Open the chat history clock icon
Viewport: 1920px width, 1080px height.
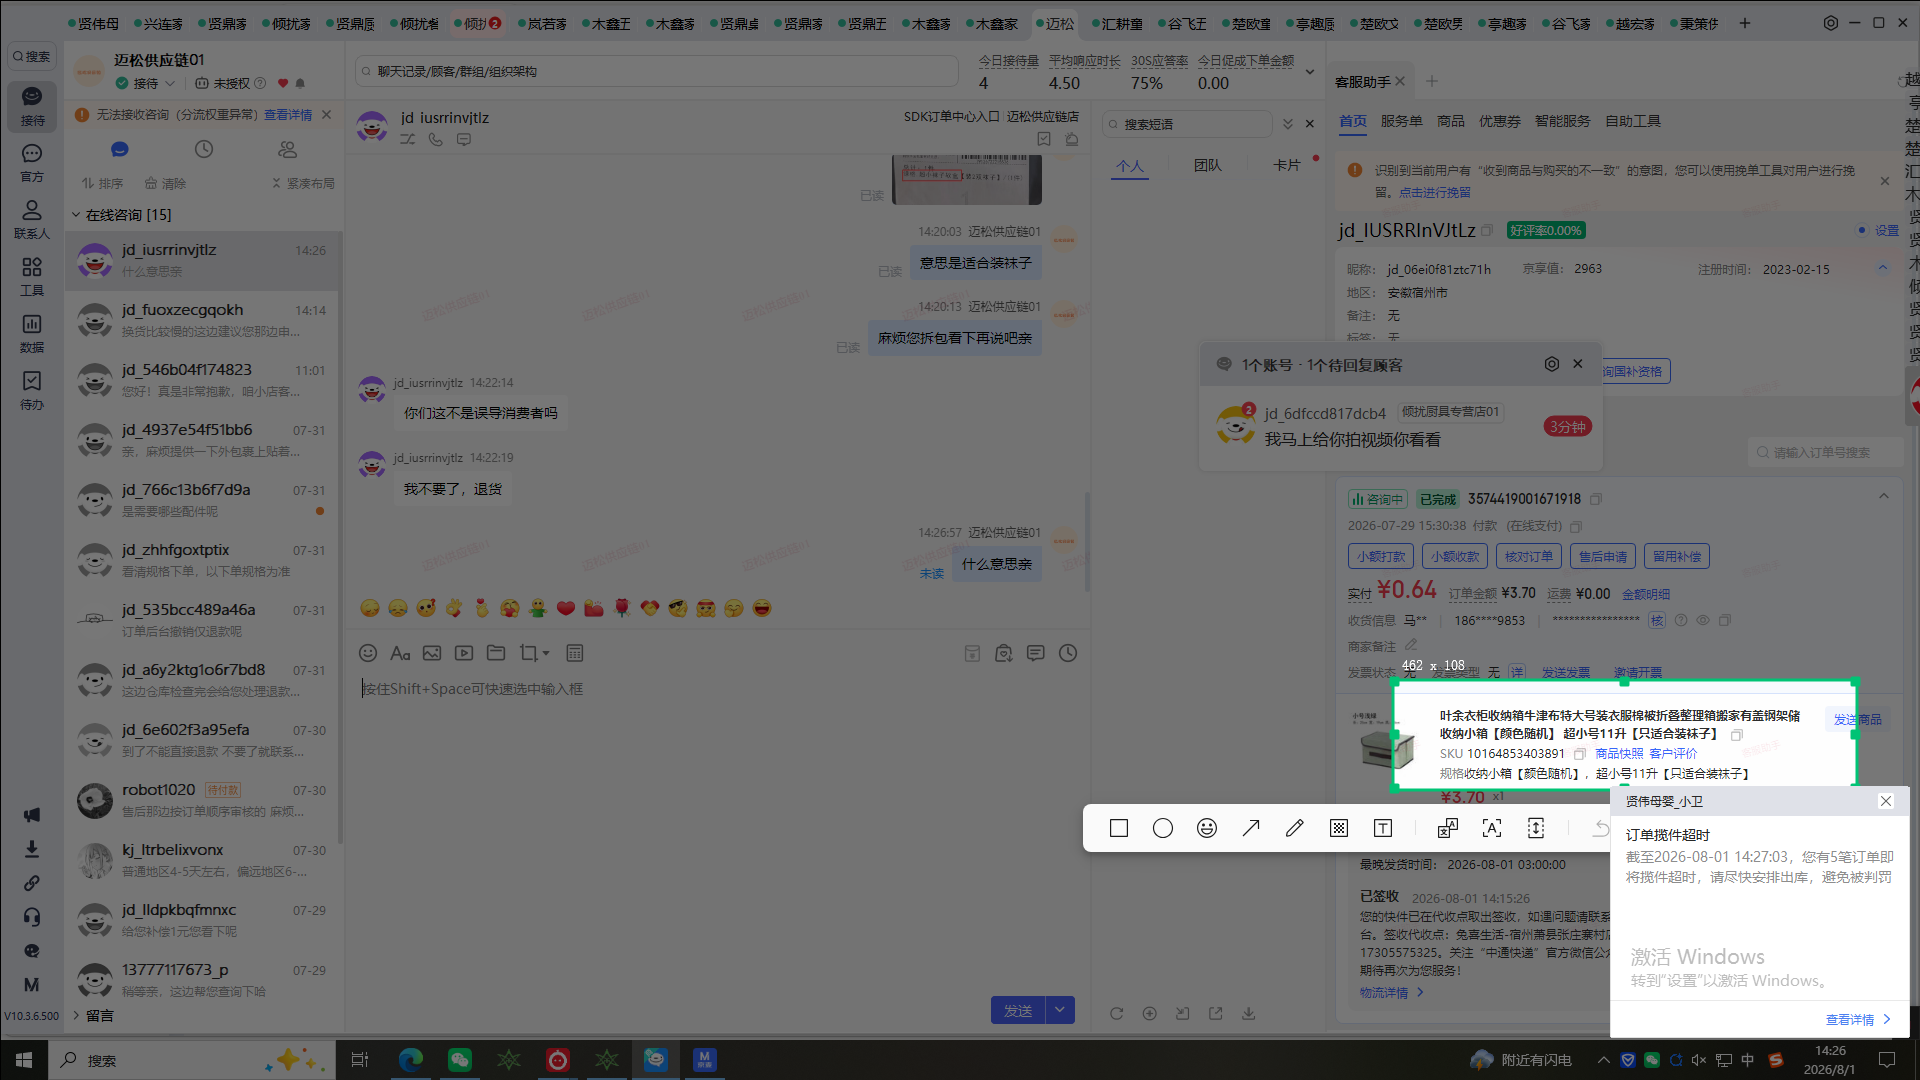point(1068,653)
